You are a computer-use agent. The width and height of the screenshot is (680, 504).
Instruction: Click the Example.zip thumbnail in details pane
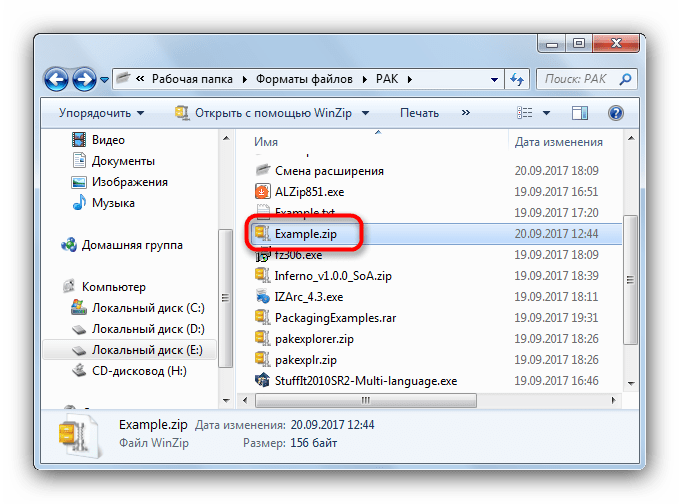tap(81, 435)
